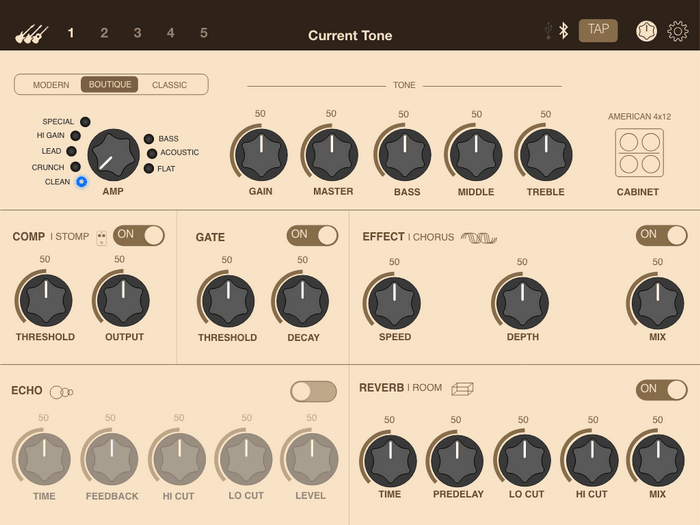The width and height of the screenshot is (700, 525).
Task: Select preset slot number 3
Action: coord(138,33)
